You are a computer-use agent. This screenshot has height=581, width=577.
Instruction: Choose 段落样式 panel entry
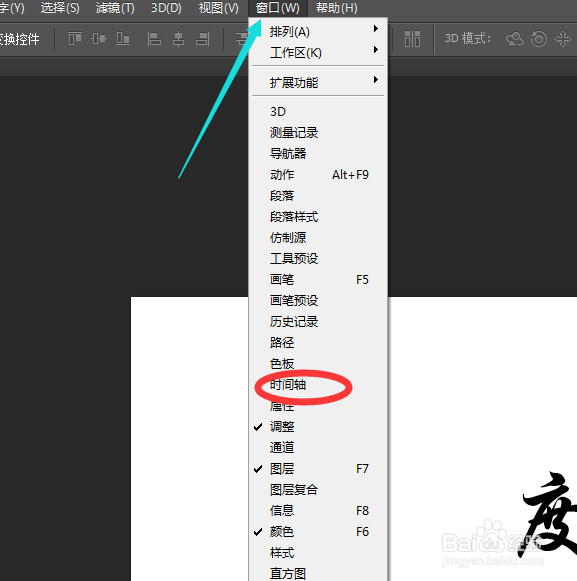point(318,216)
